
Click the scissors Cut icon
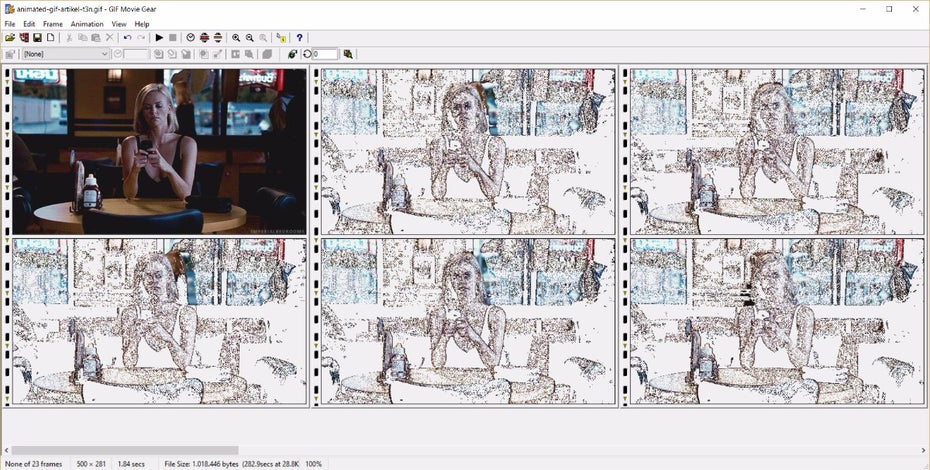tap(69, 37)
